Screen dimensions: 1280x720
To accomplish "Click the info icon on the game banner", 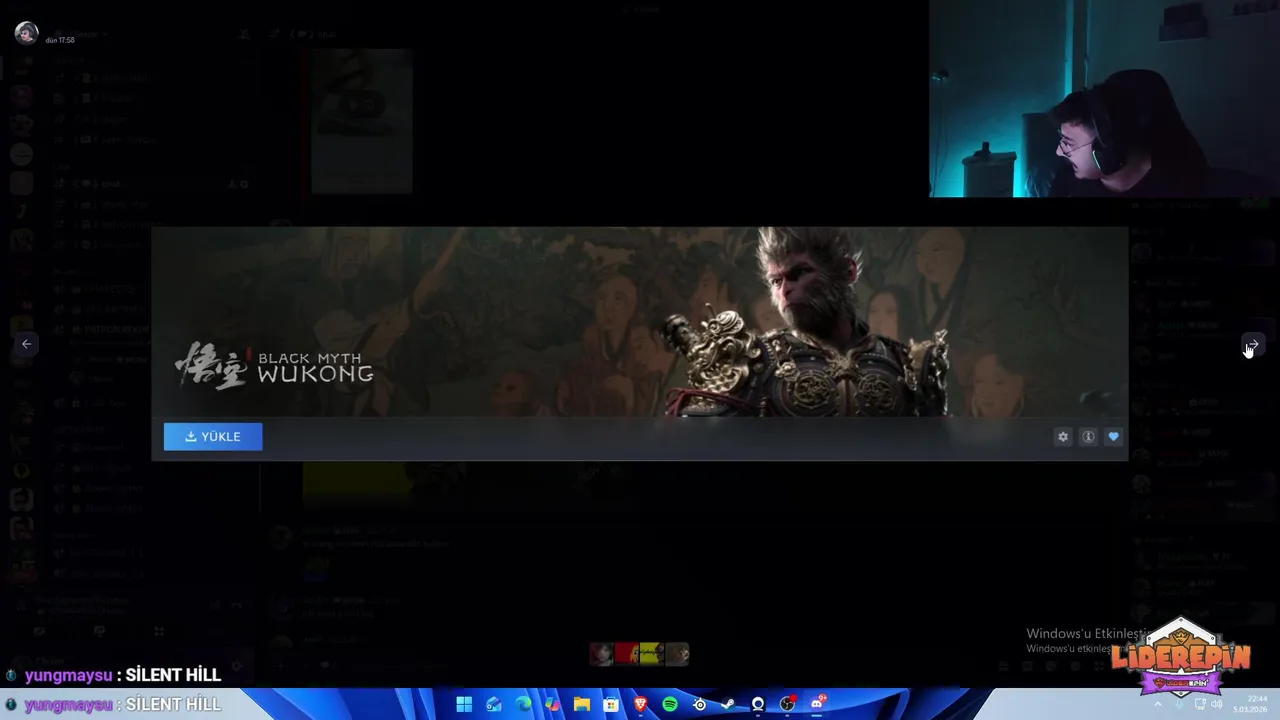I will point(1088,437).
